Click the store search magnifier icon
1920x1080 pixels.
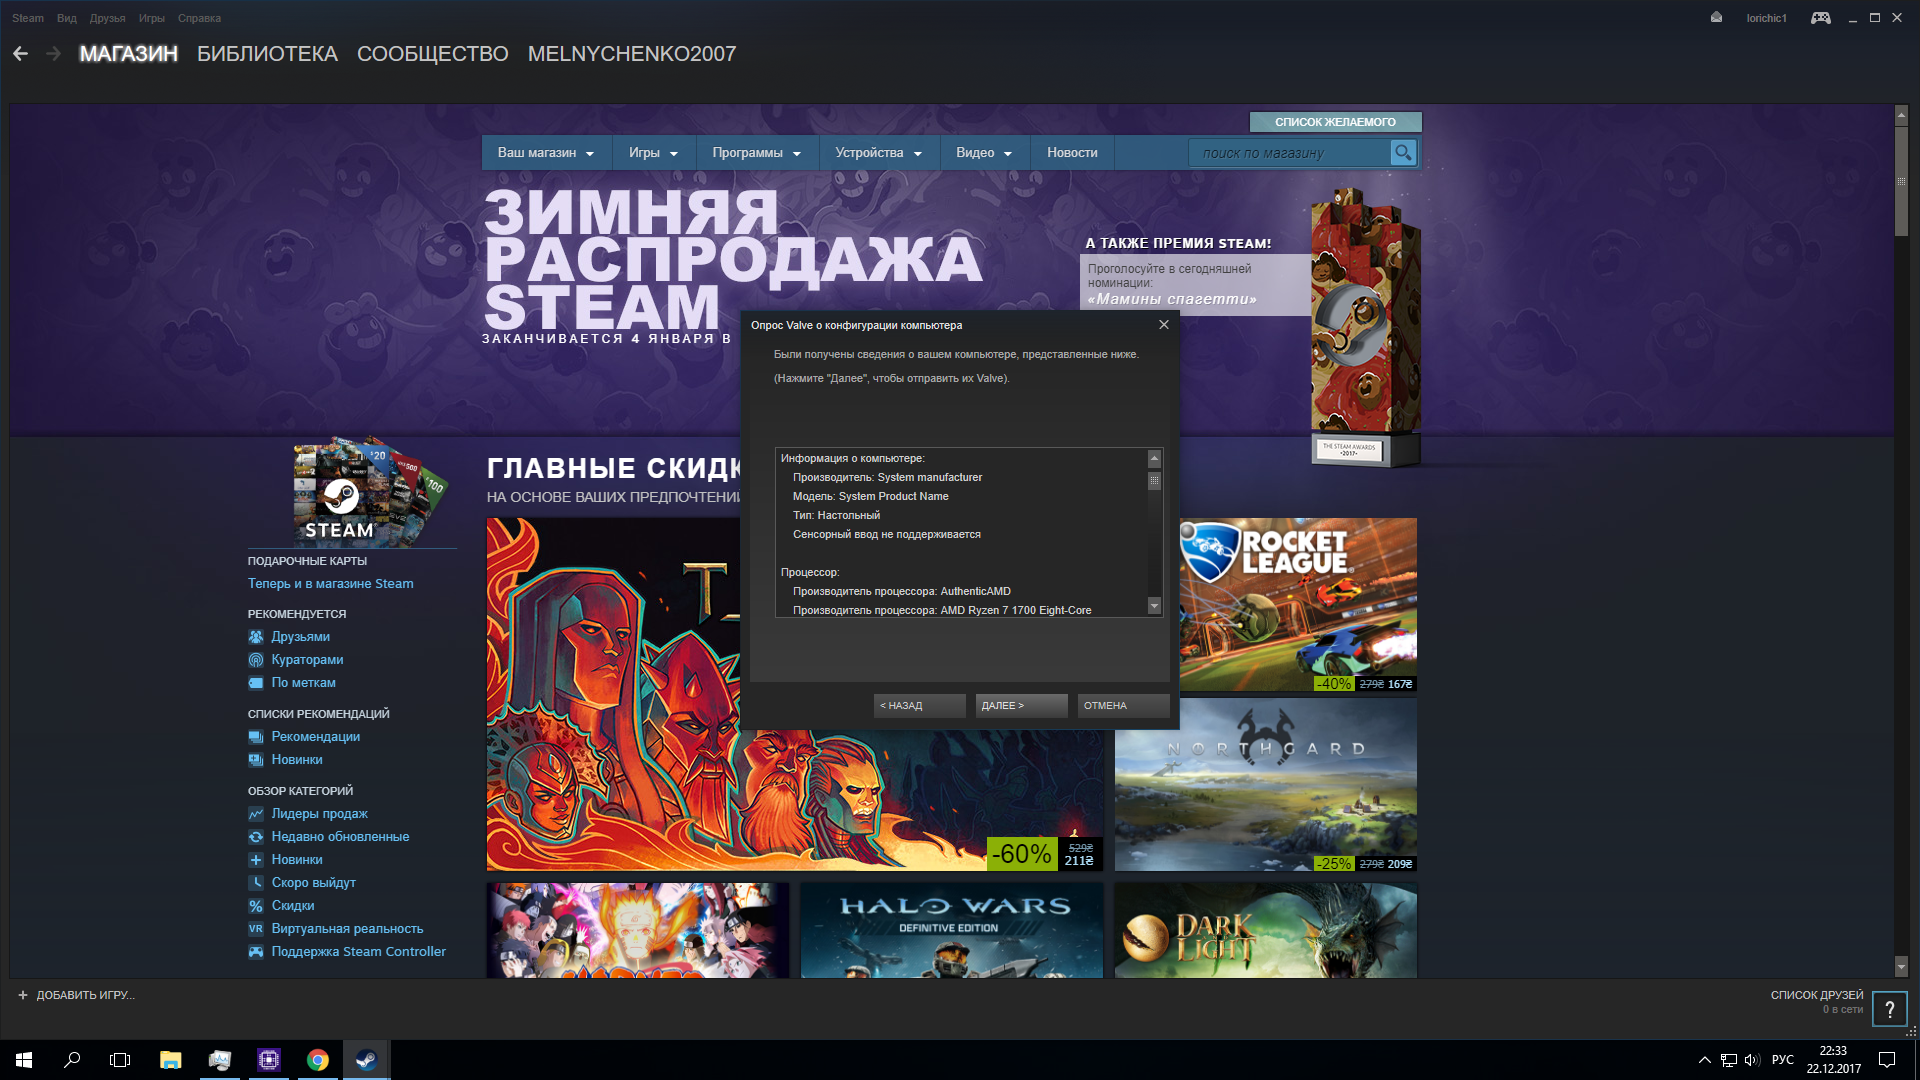click(x=1403, y=153)
